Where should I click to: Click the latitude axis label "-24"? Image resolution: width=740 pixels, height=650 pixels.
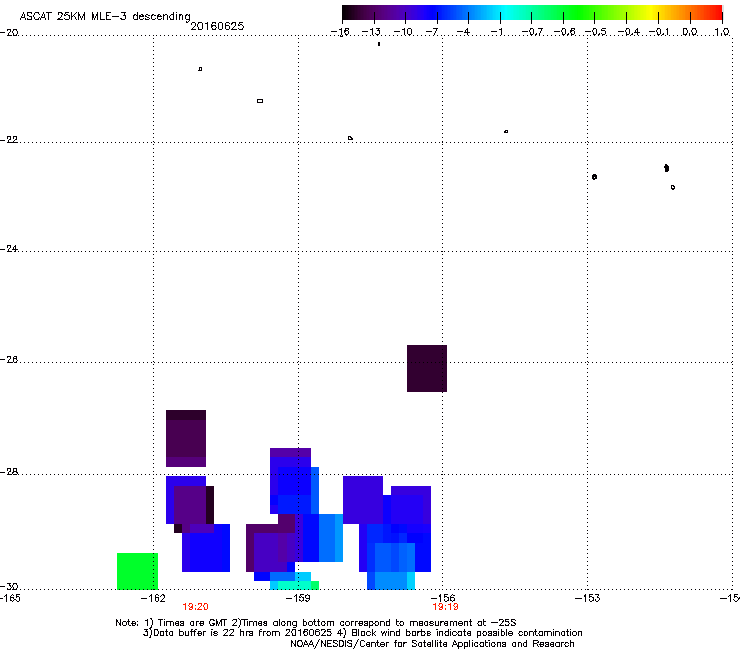point(9,249)
